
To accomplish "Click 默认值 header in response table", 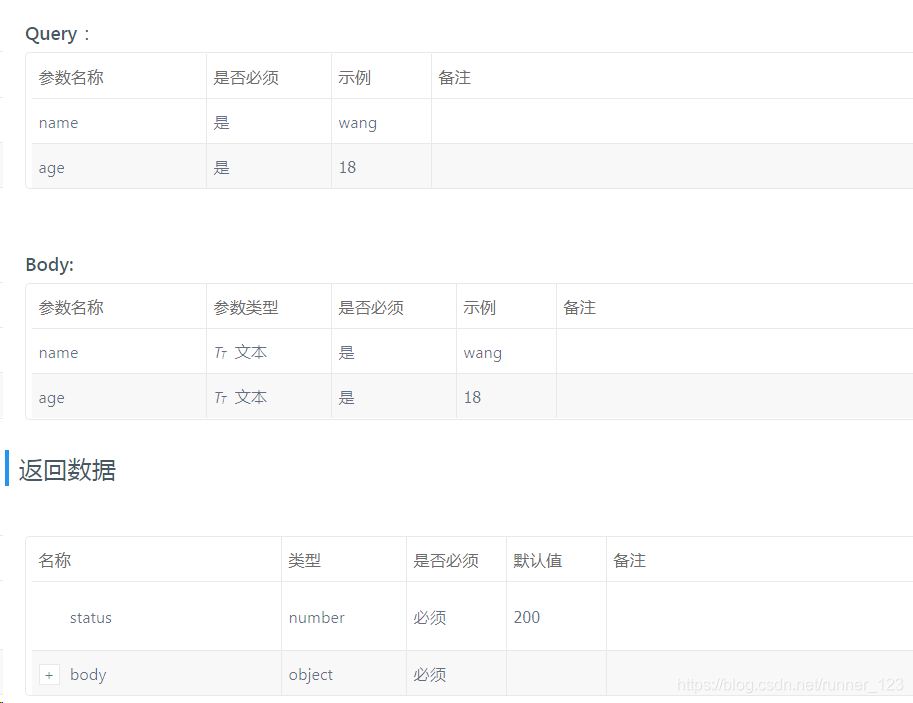I will (537, 560).
